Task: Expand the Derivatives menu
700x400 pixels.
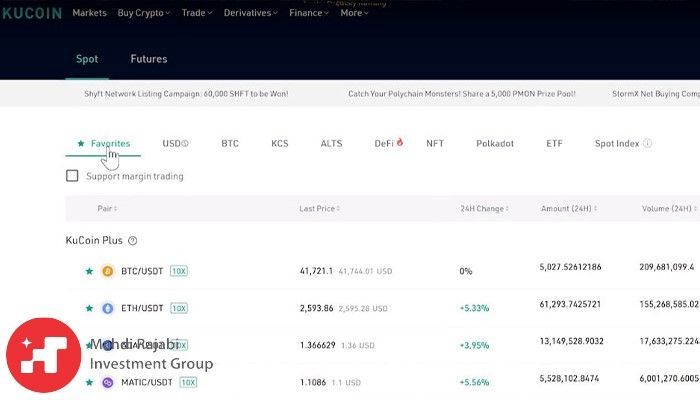Action: [249, 13]
